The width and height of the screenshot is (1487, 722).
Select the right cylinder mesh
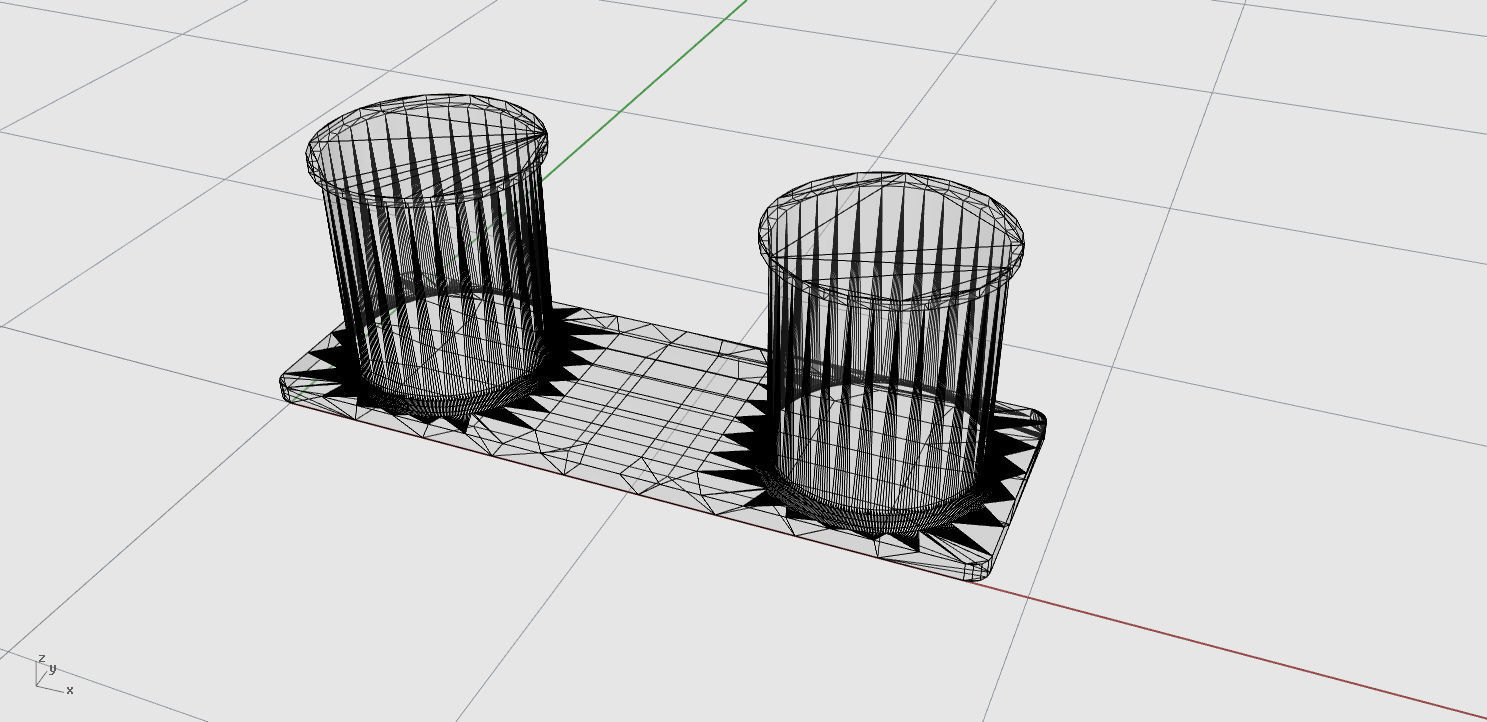coord(890,350)
